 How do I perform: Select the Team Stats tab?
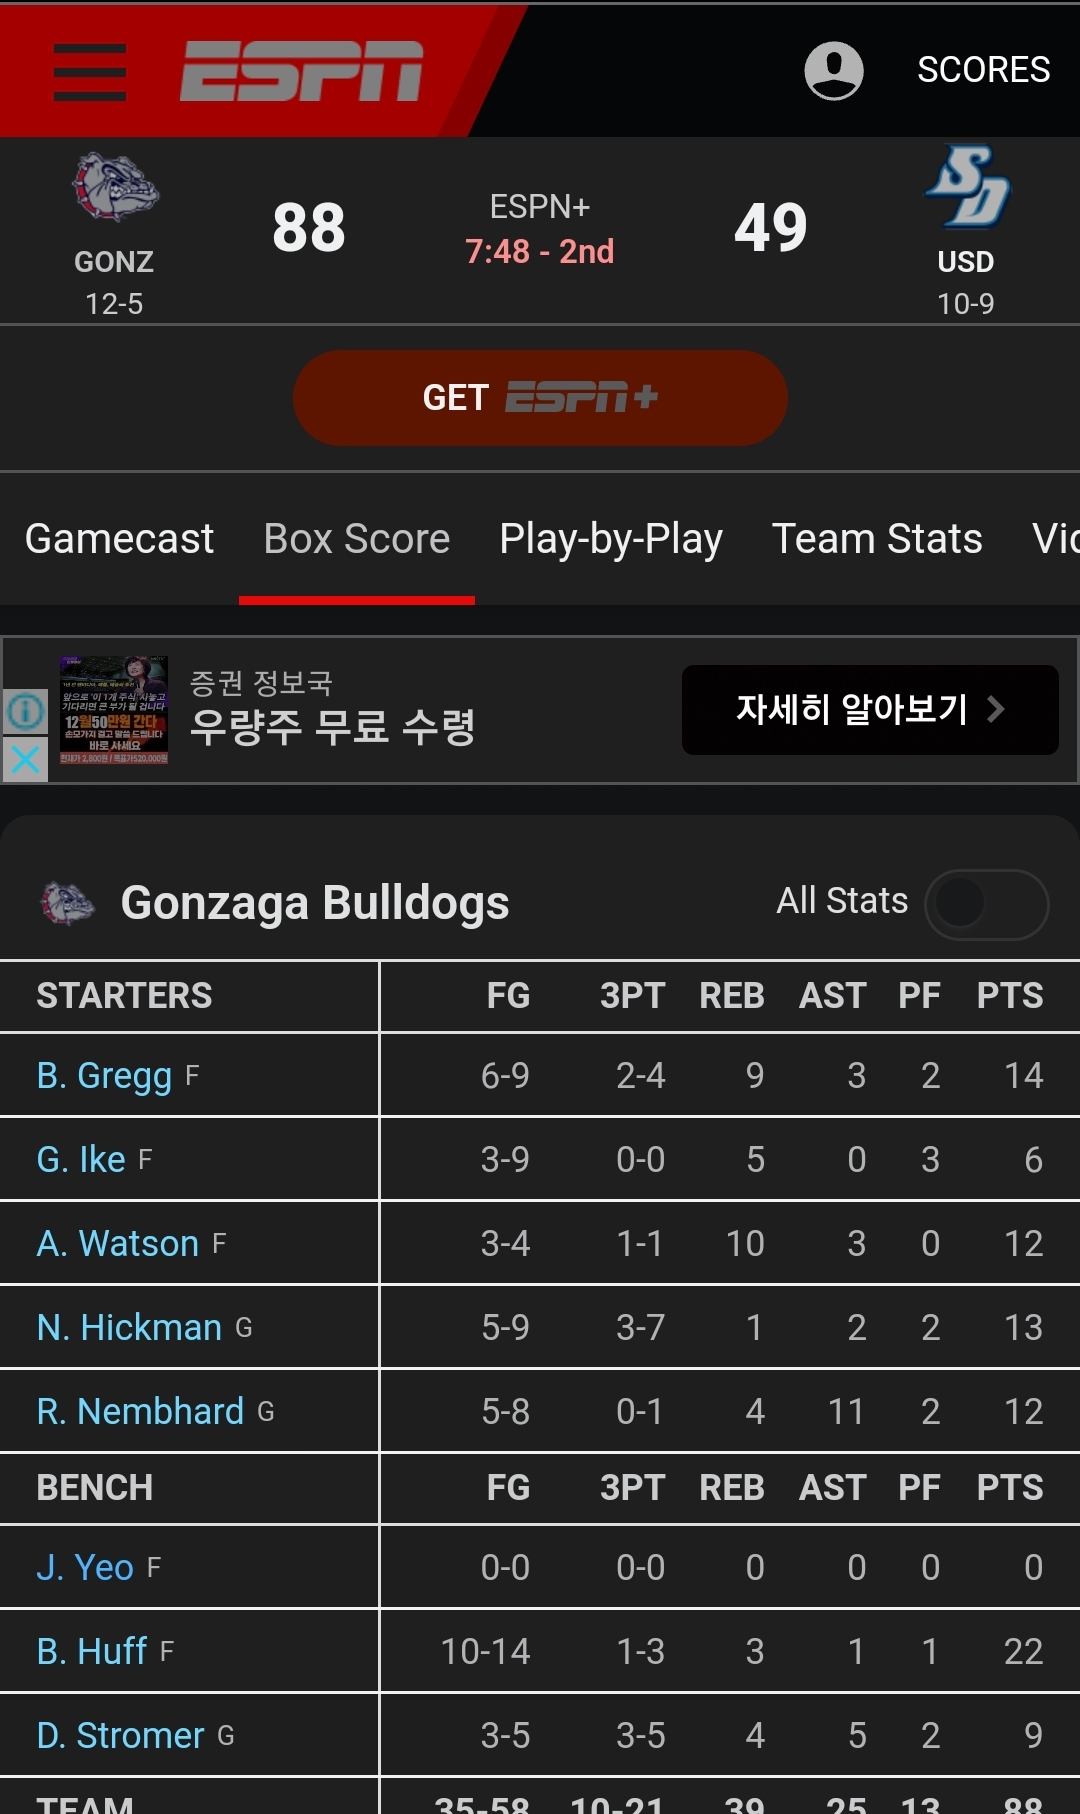coord(877,539)
